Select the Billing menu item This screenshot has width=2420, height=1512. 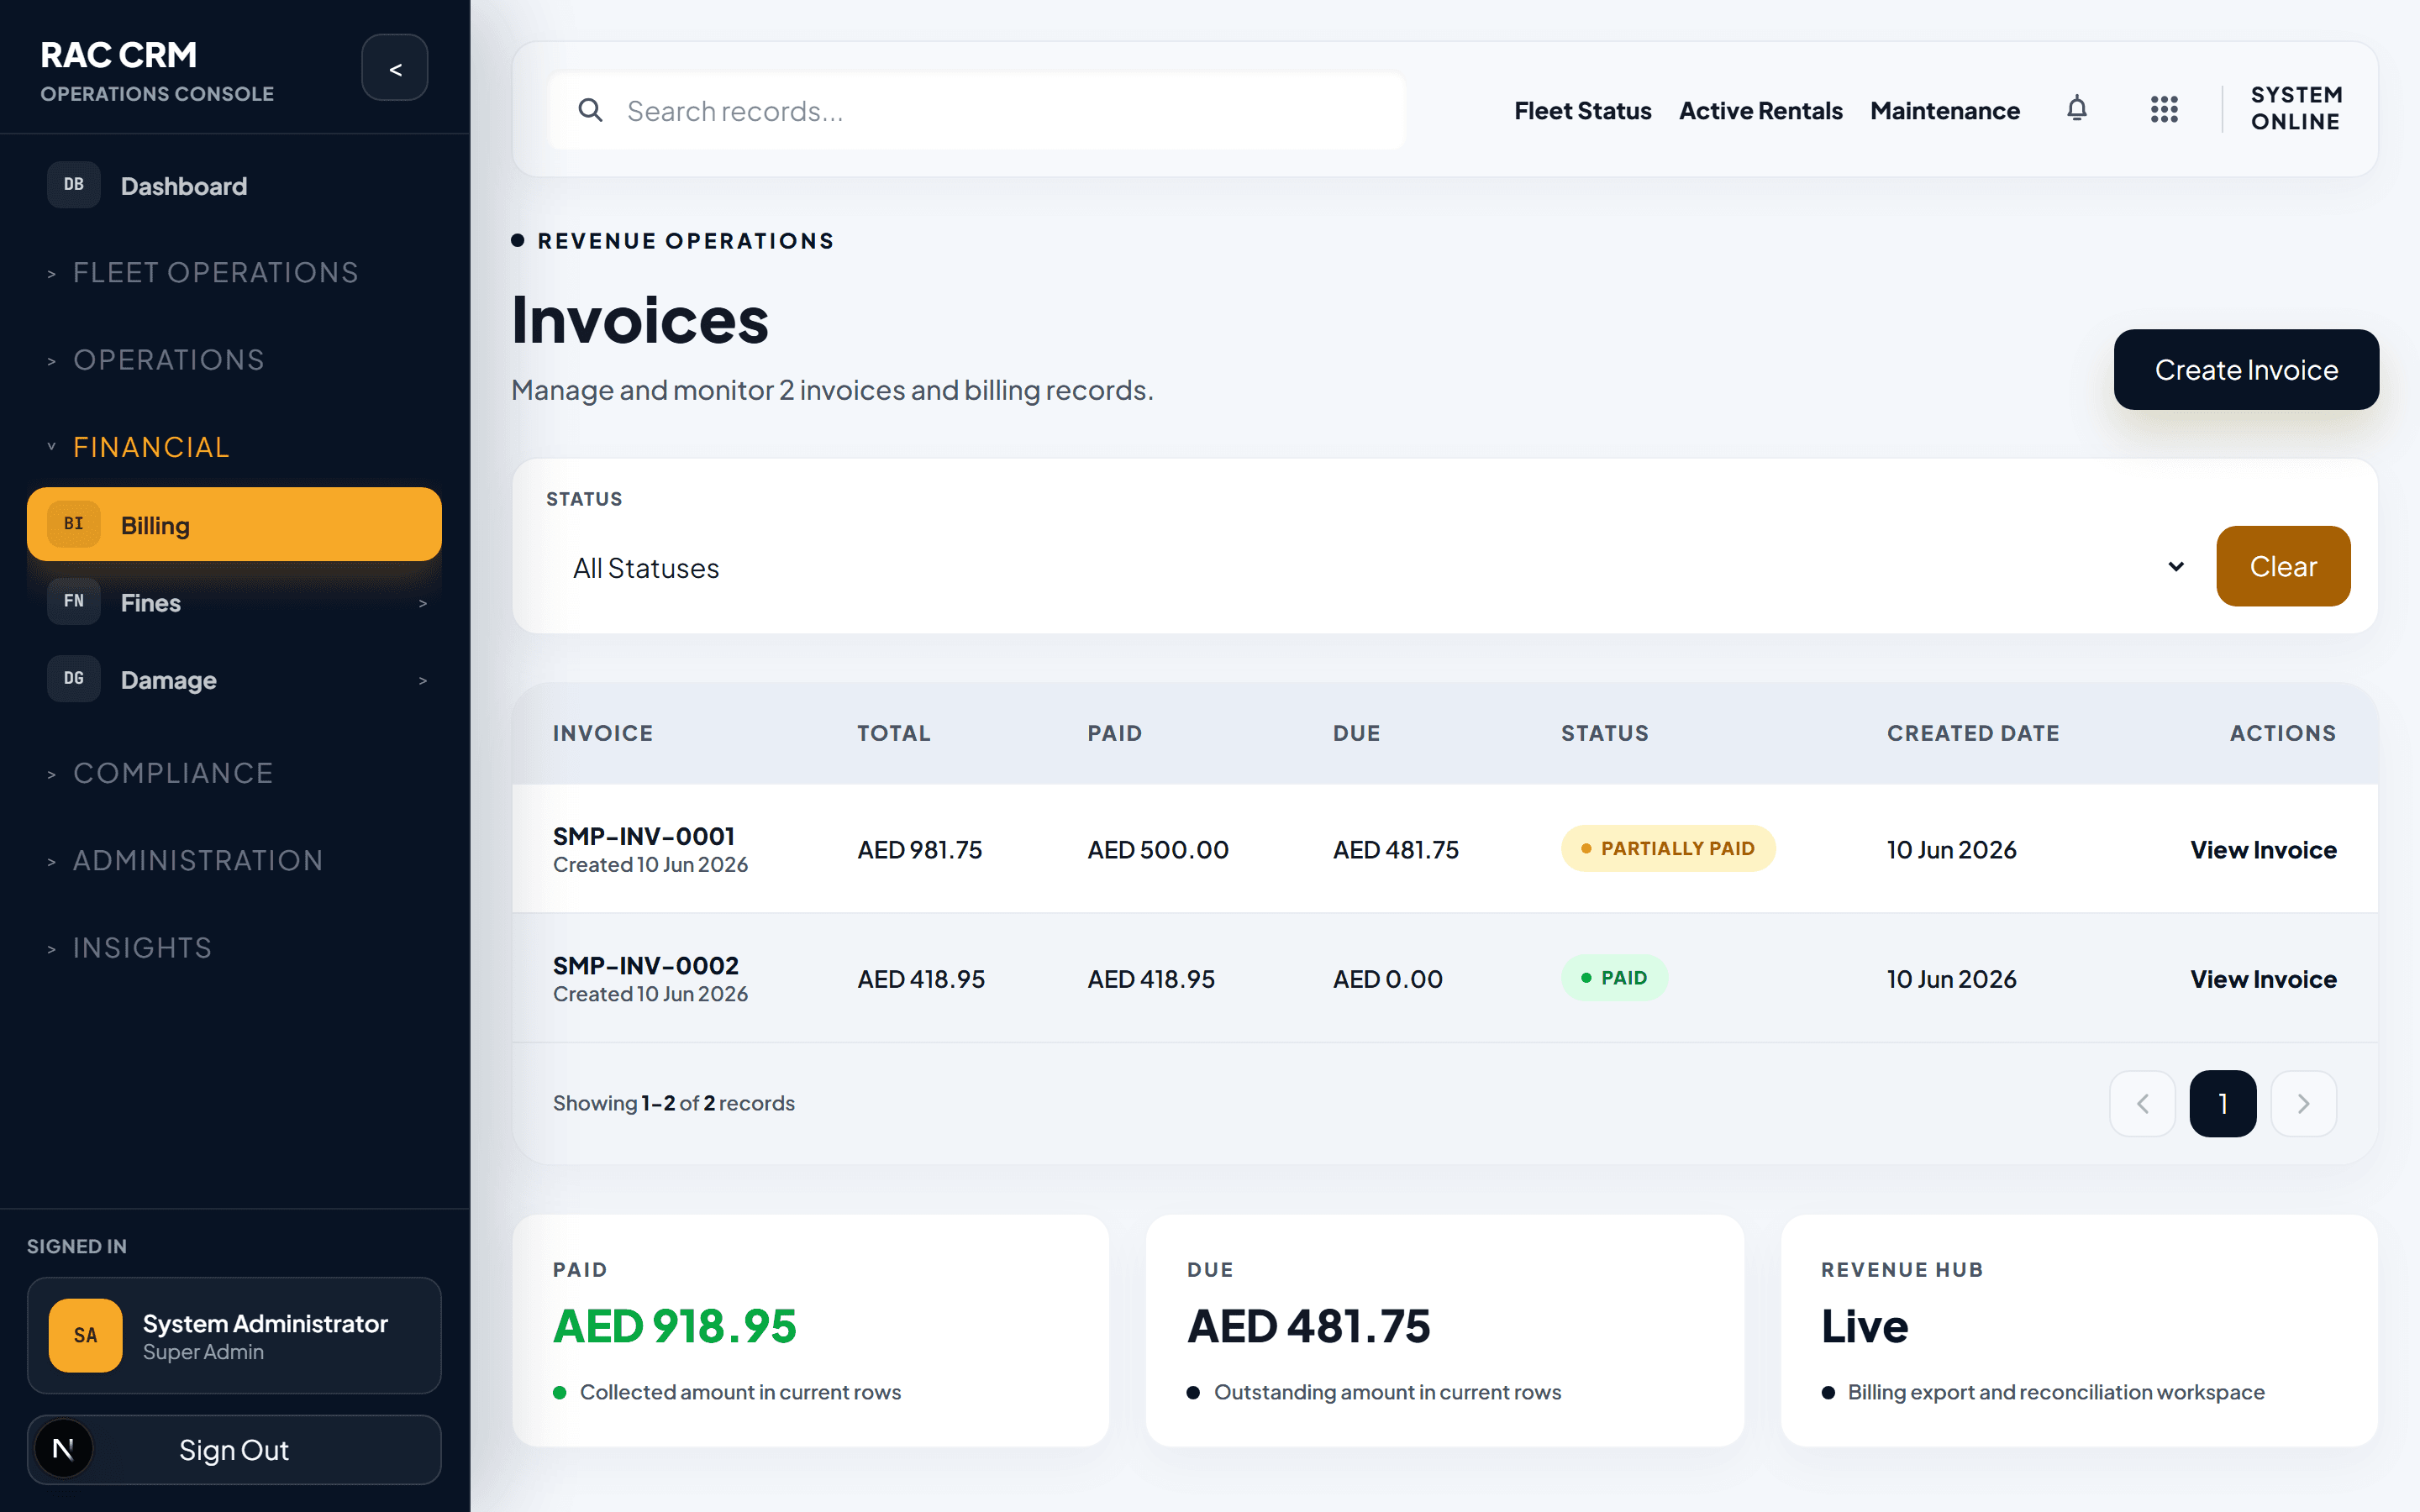234,524
